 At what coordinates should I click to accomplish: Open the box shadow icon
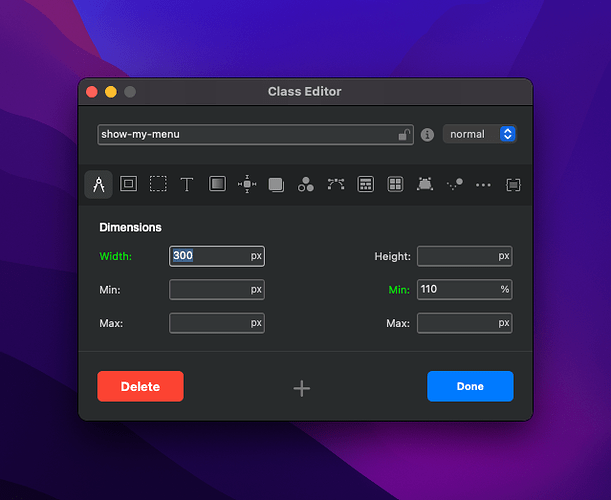pyautogui.click(x=276, y=184)
